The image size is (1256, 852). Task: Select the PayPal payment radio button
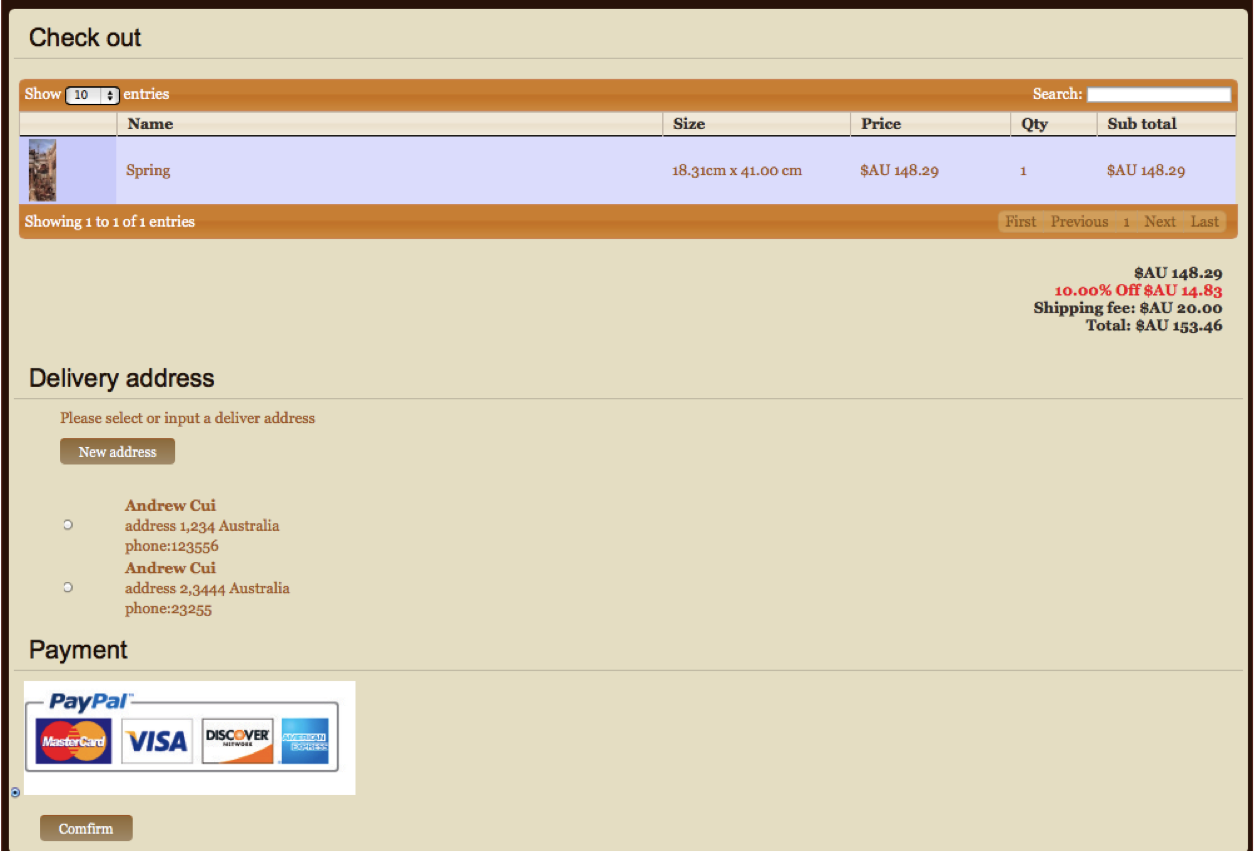click(15, 792)
